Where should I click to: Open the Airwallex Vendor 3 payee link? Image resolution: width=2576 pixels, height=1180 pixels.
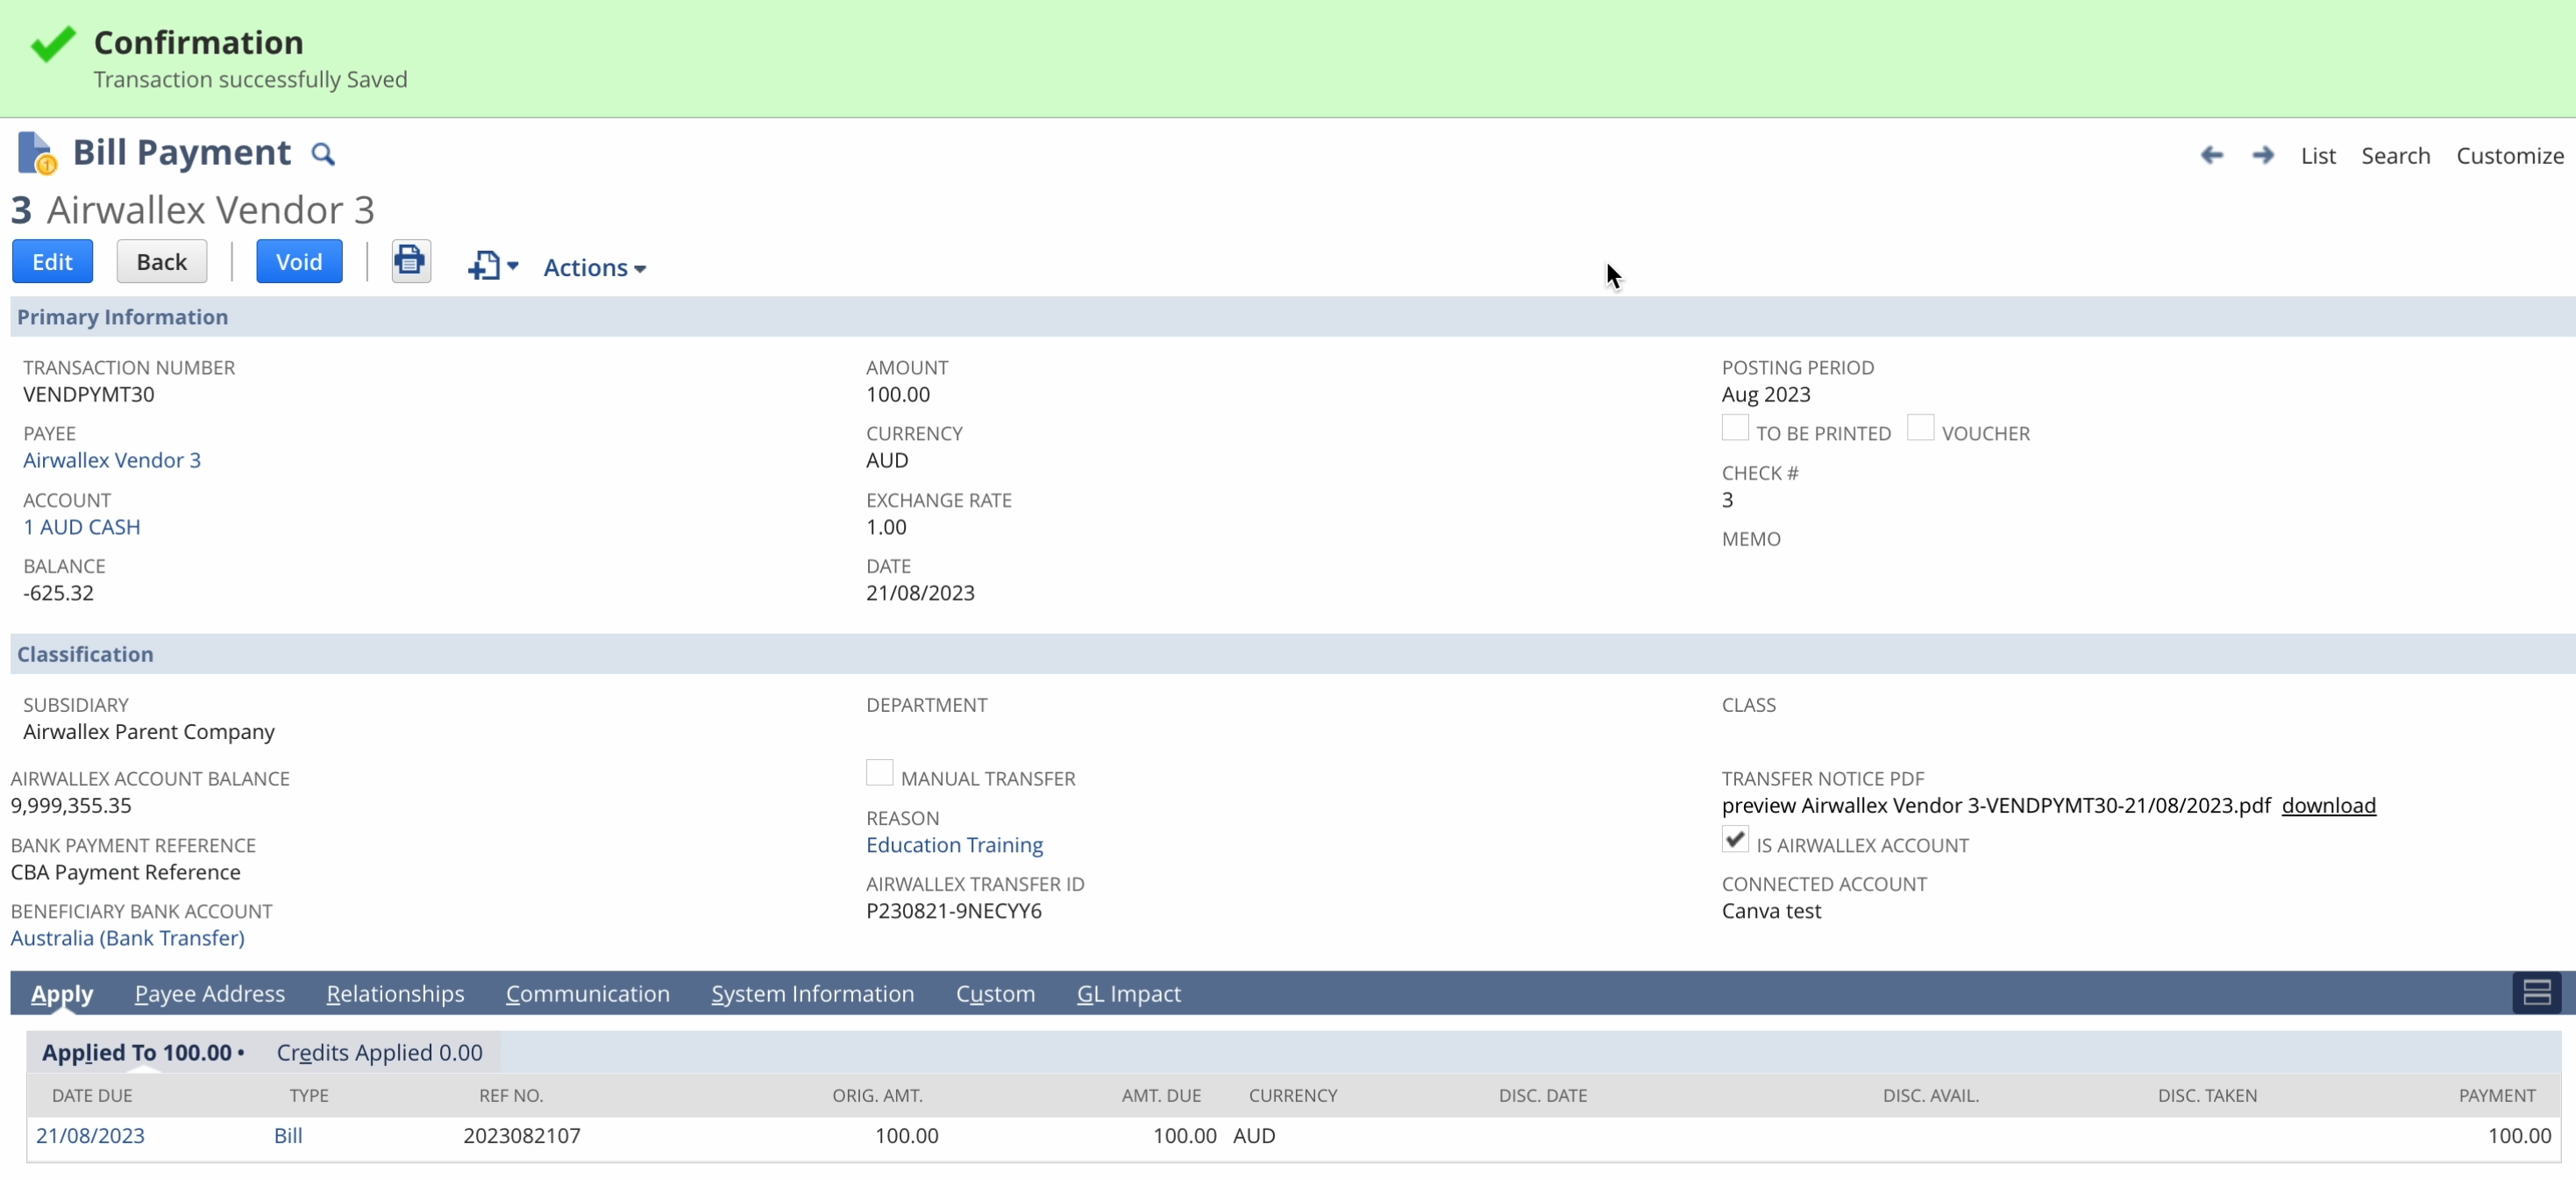[112, 460]
